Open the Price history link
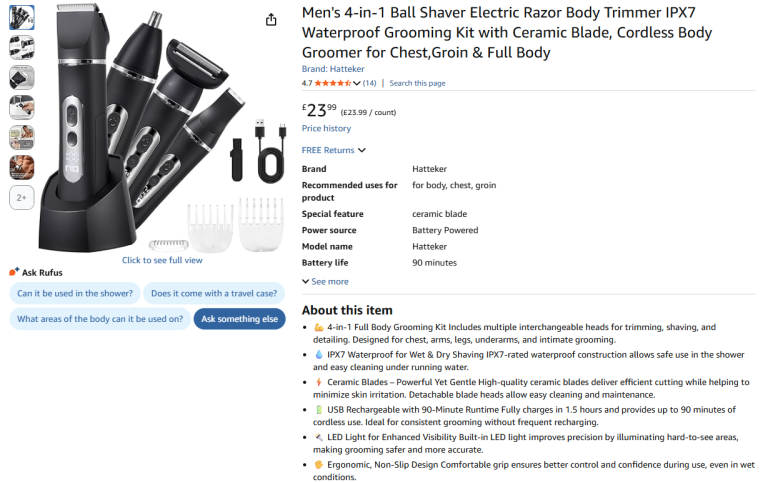Screen dimensions: 768x482 point(326,128)
